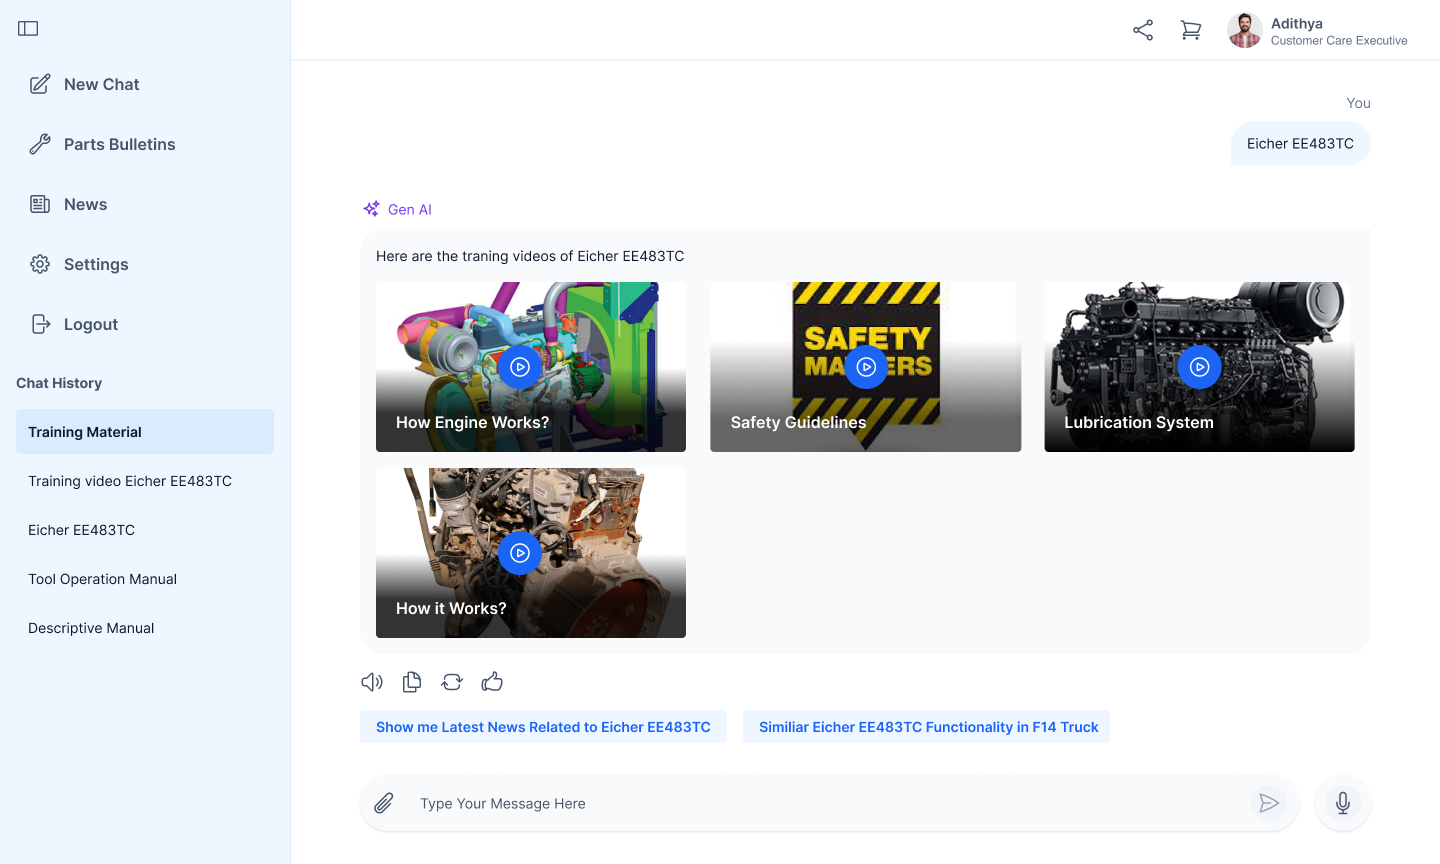Open the shopping cart icon
The image size is (1440, 864).
click(x=1191, y=30)
